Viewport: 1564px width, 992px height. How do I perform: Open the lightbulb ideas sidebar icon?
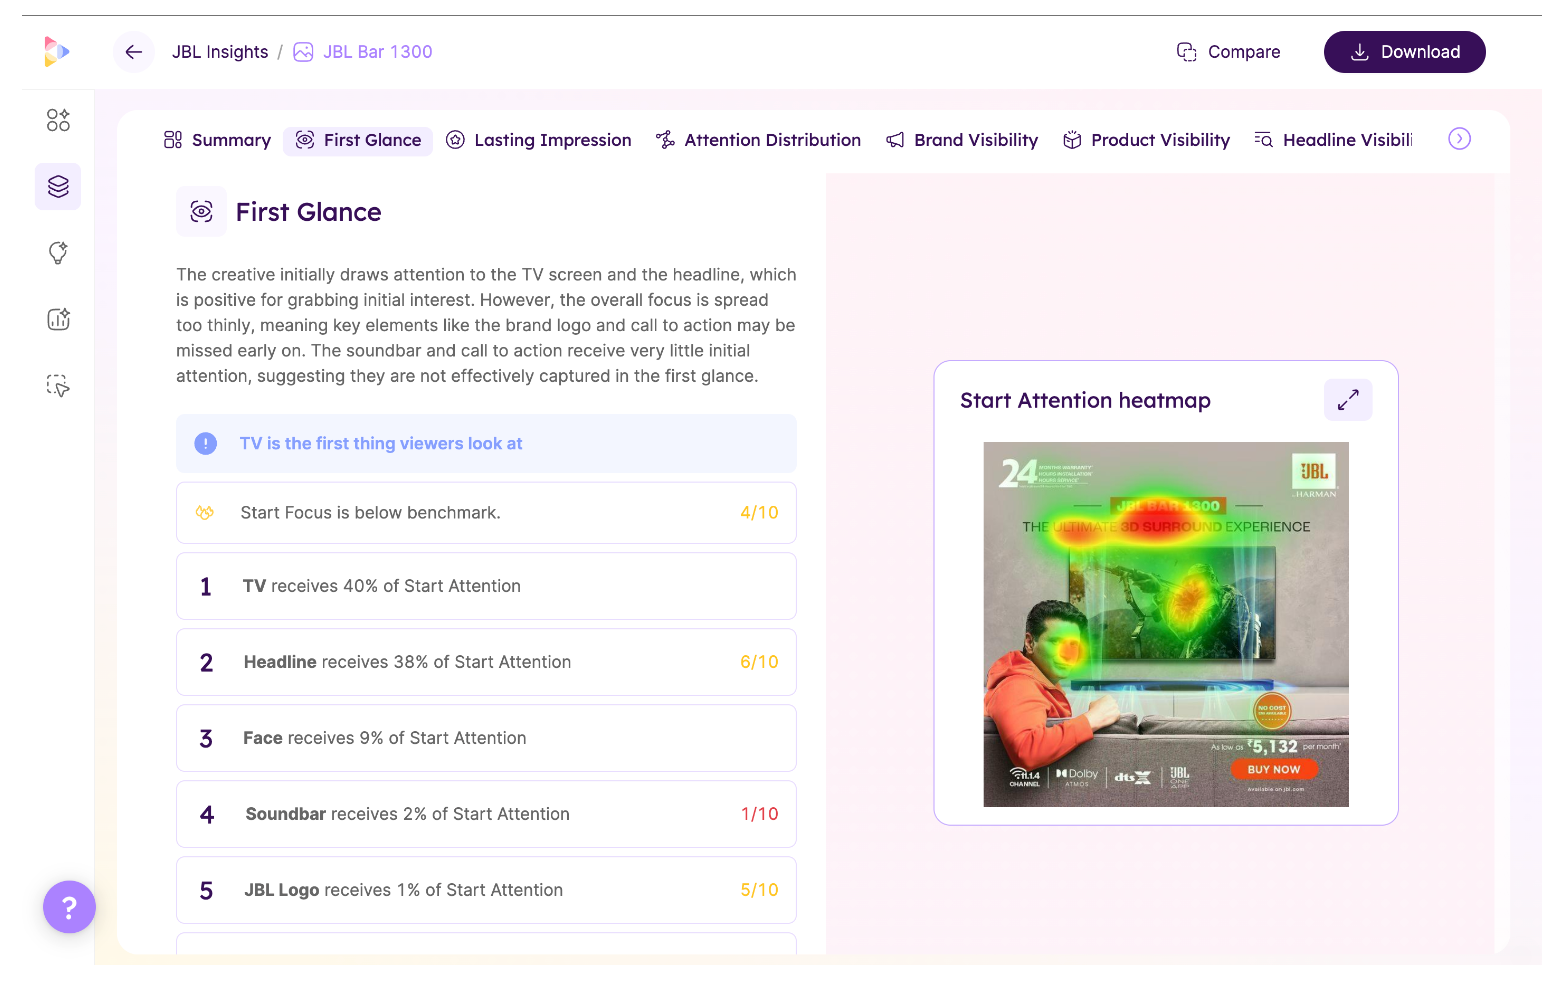point(58,253)
